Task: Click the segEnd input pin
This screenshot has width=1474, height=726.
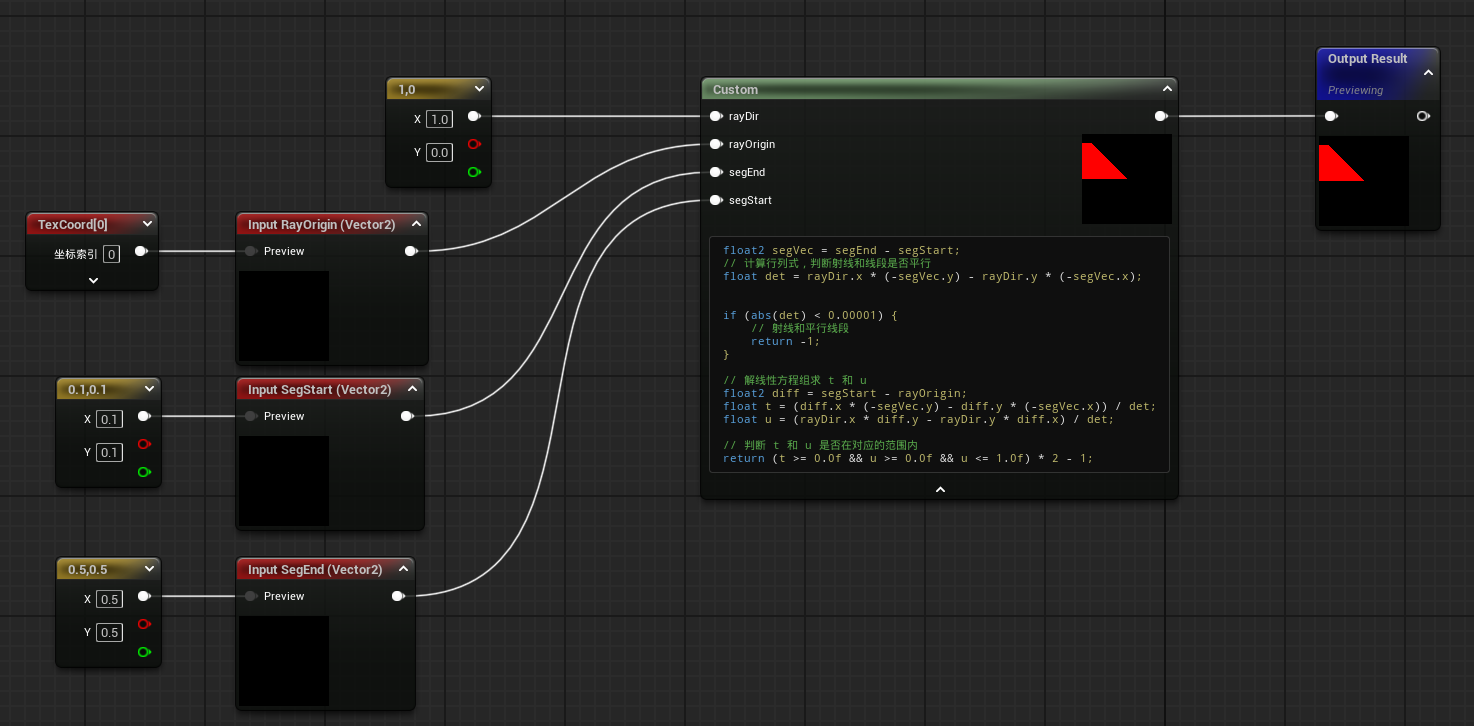Action: [716, 173]
